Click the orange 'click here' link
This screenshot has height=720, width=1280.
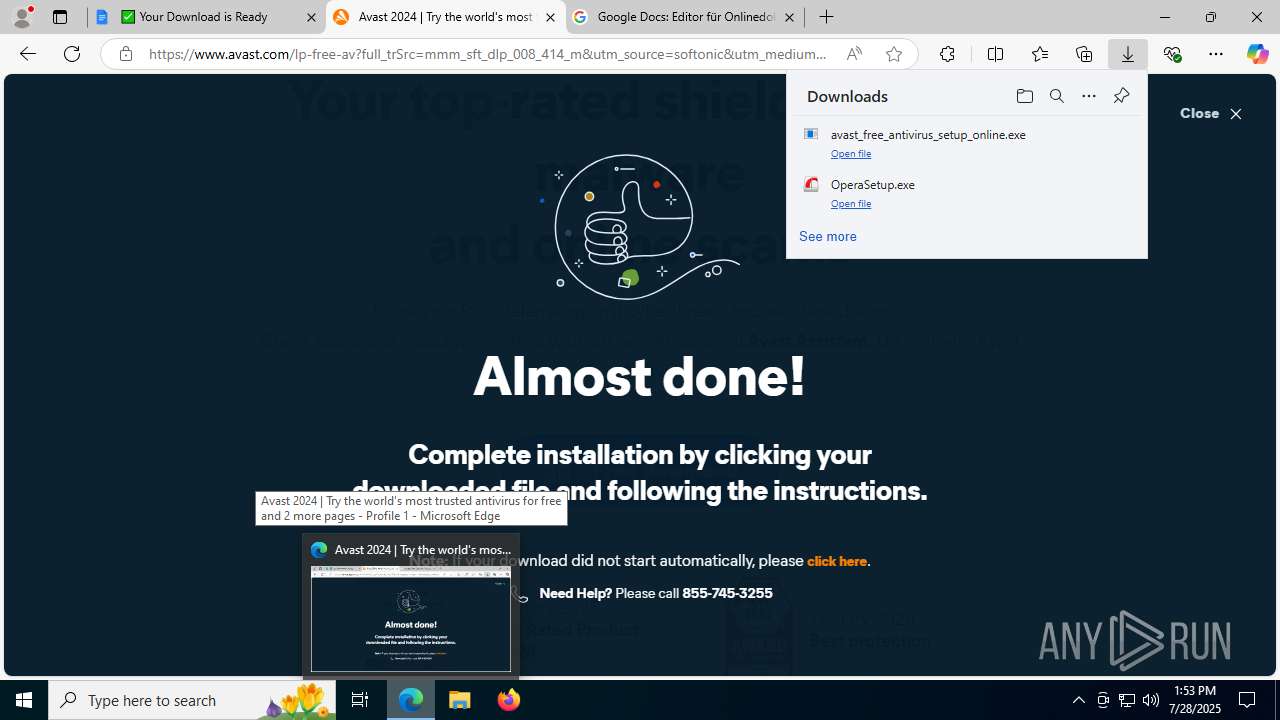tap(837, 561)
